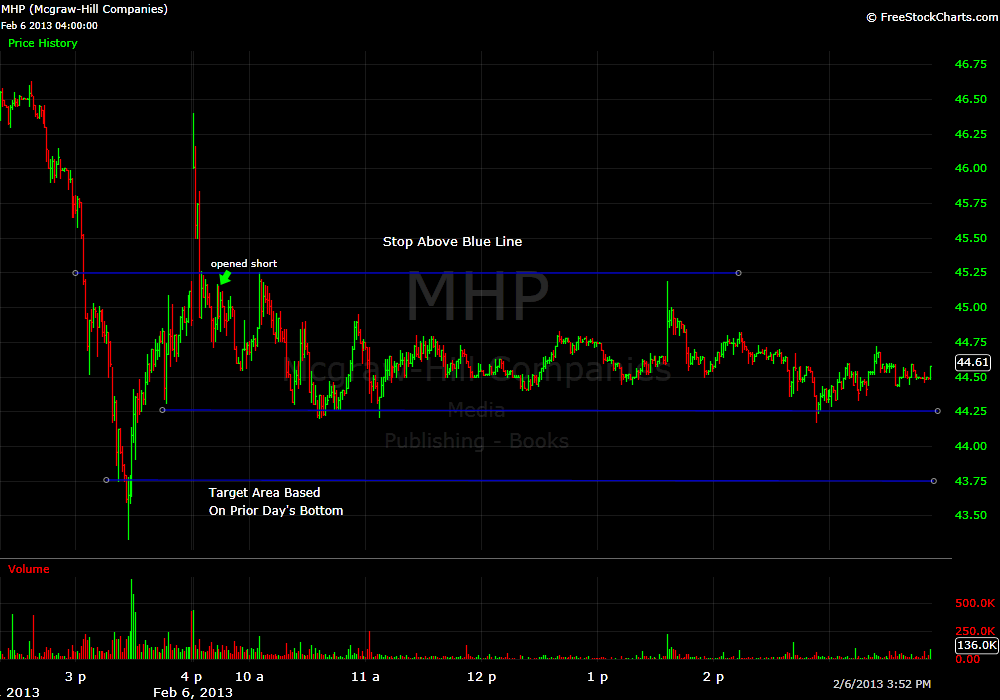This screenshot has height=700, width=1000.
Task: Click the Feb 6 2013 04:00:00 timestamp
Action: (x=49, y=26)
